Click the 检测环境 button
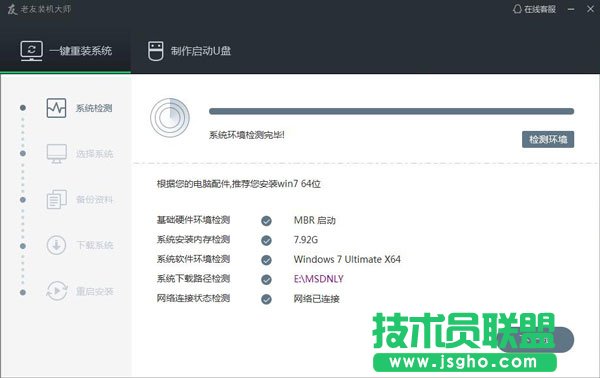 click(x=548, y=139)
